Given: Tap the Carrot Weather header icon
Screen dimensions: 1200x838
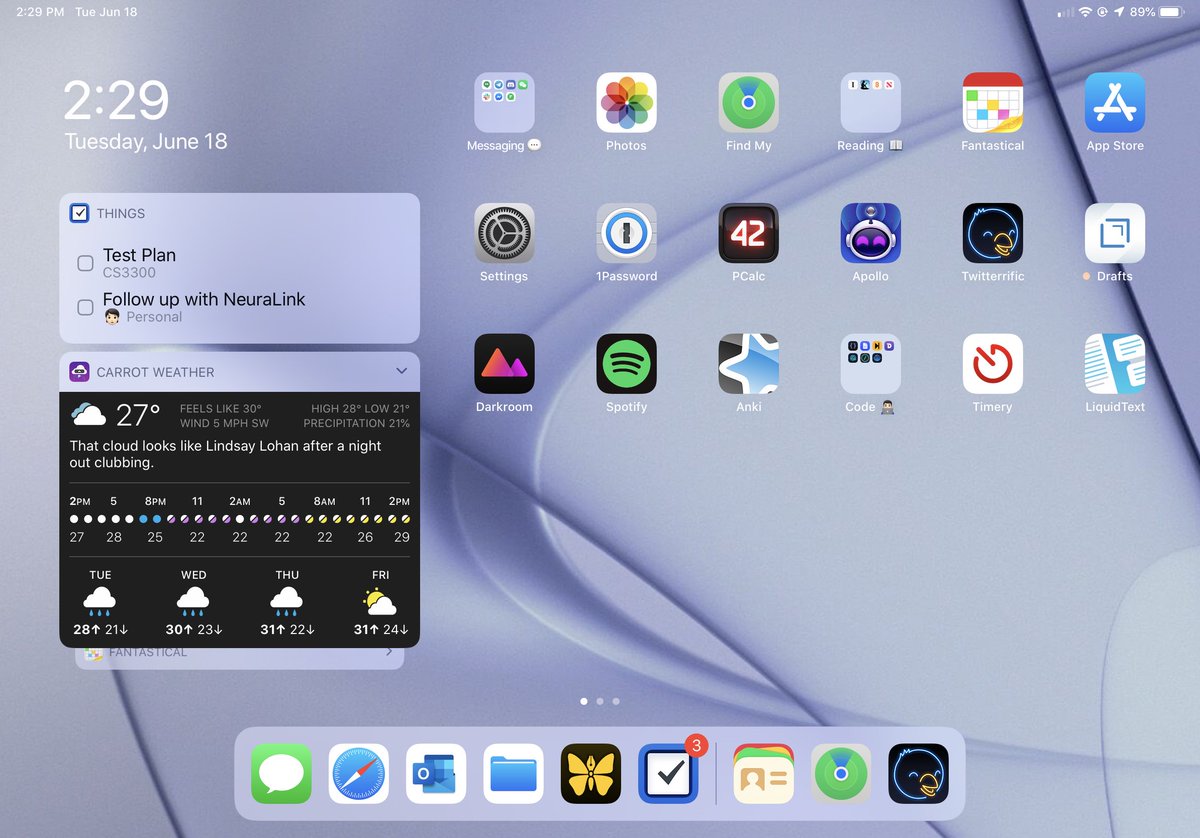Looking at the screenshot, I should (79, 372).
